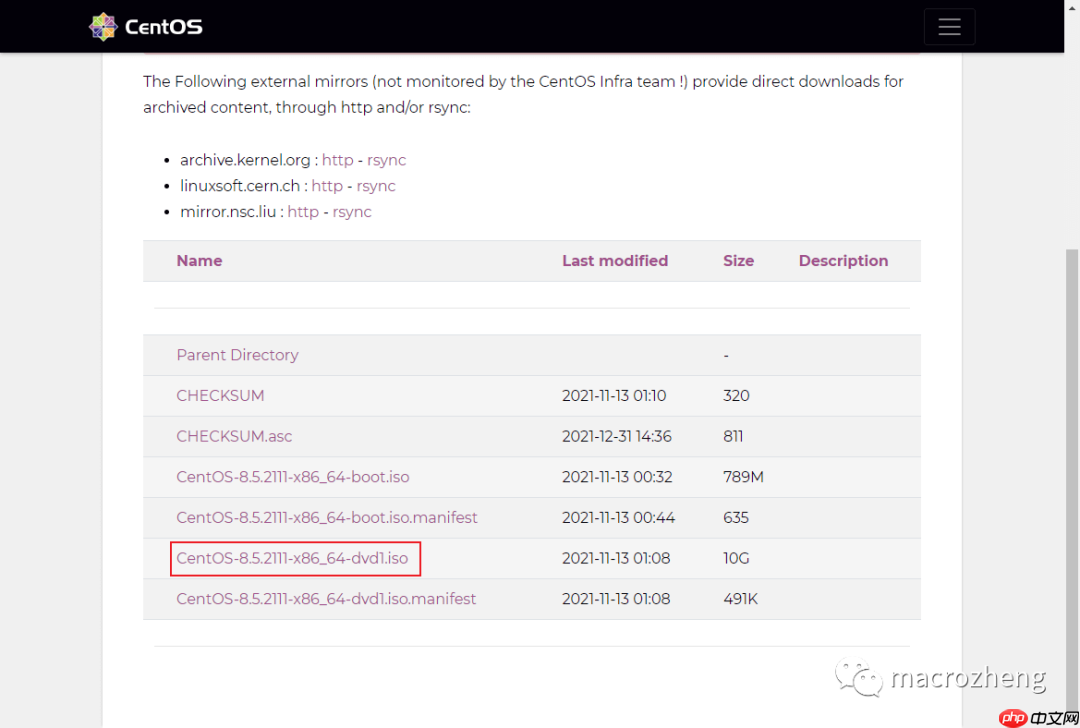This screenshot has height=728, width=1080.
Task: Open the rsync link for linuxsoft.cern.ch
Action: pos(376,186)
